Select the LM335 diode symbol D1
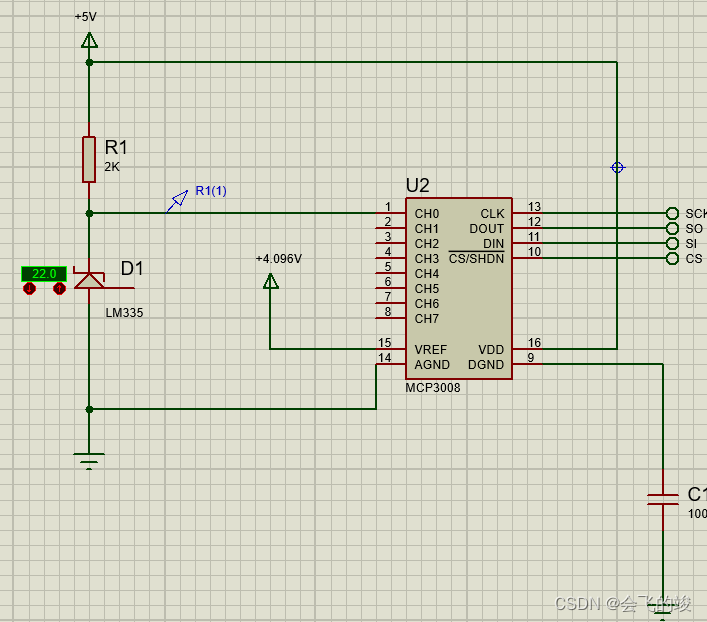Image resolution: width=707 pixels, height=622 pixels. pos(89,280)
